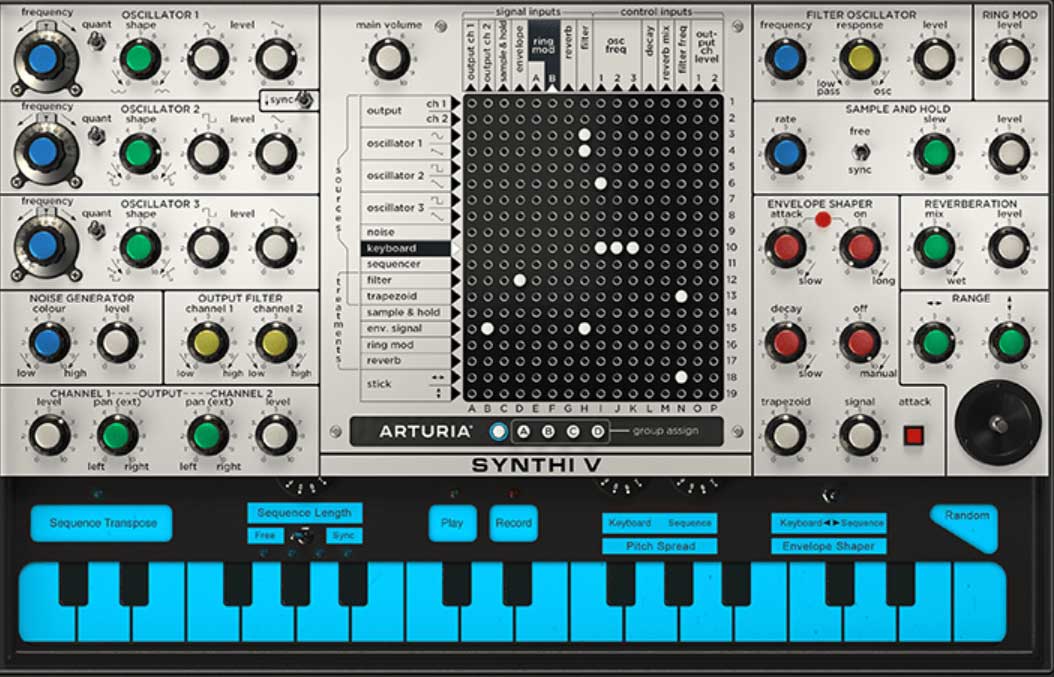This screenshot has width=1054, height=677.
Task: Click the Channel 1 green pan knob
Action: tap(117, 435)
